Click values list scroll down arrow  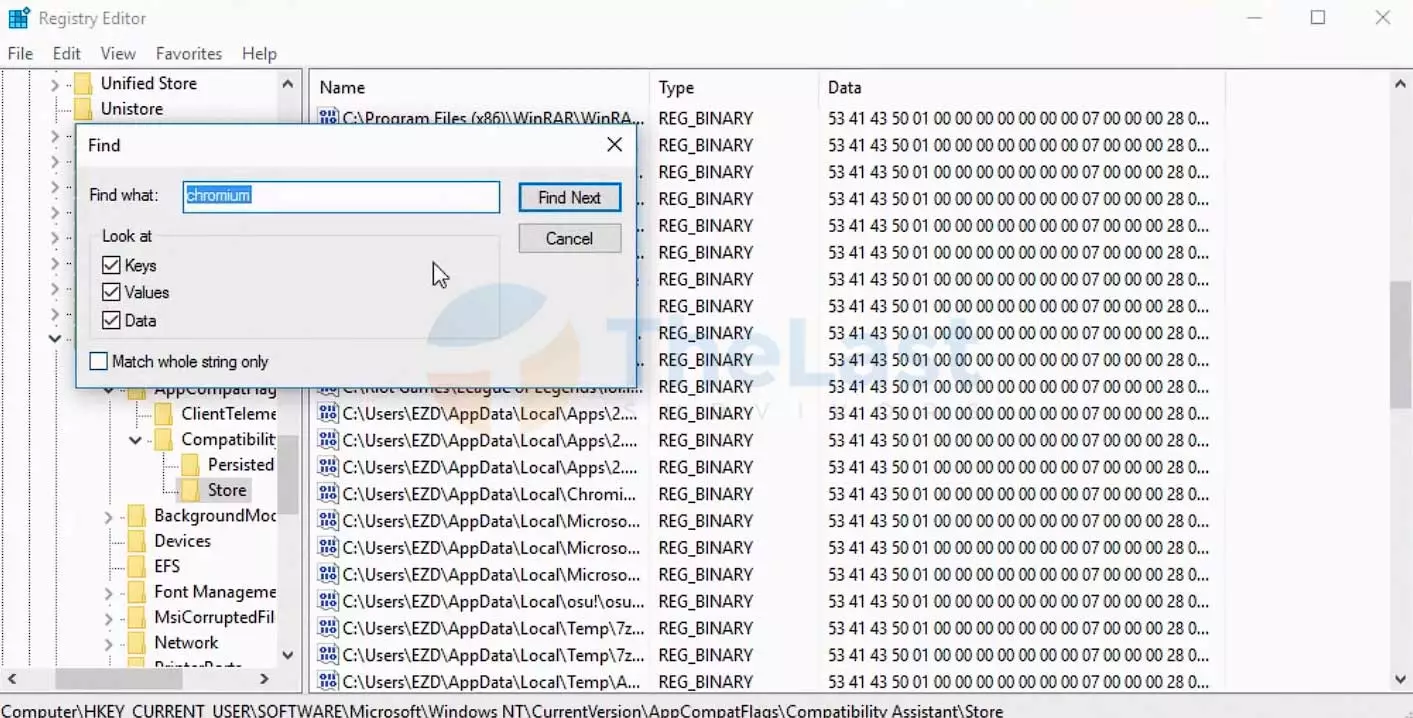click(x=1400, y=679)
